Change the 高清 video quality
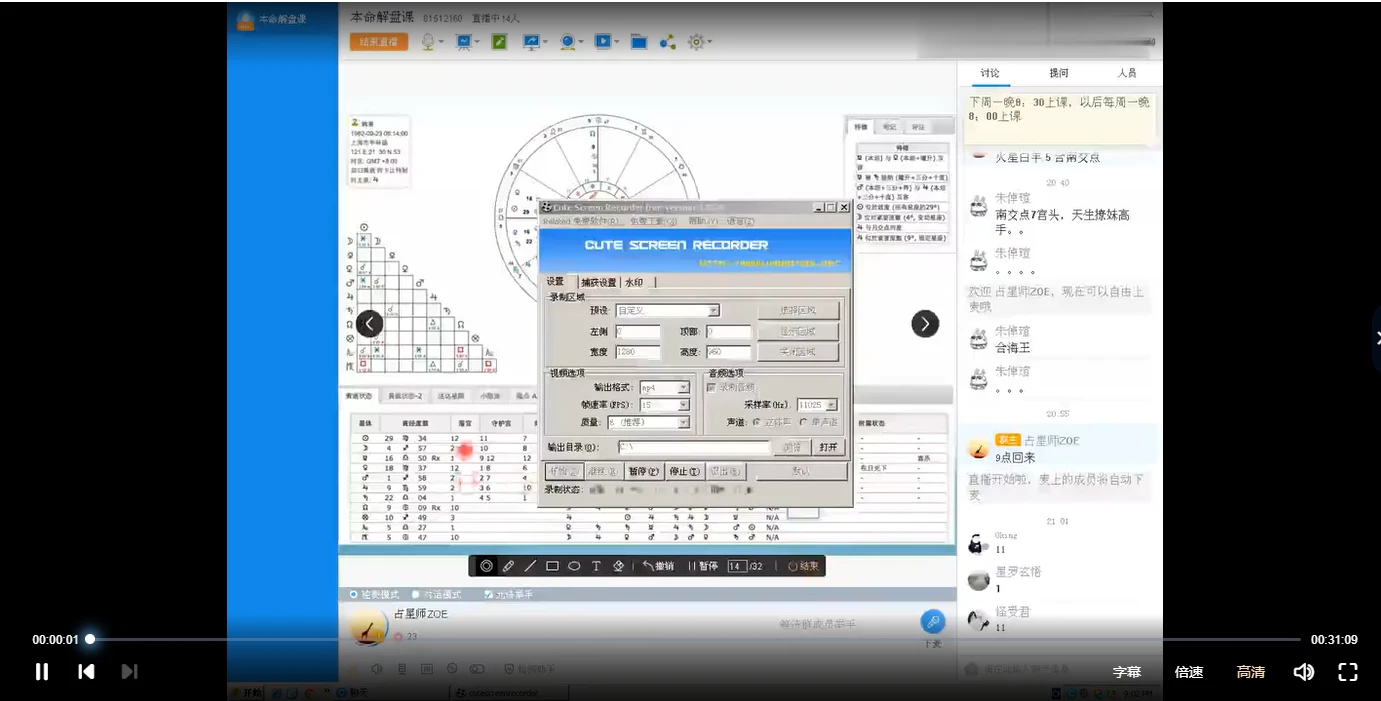The image size is (1381, 701). tap(1251, 672)
